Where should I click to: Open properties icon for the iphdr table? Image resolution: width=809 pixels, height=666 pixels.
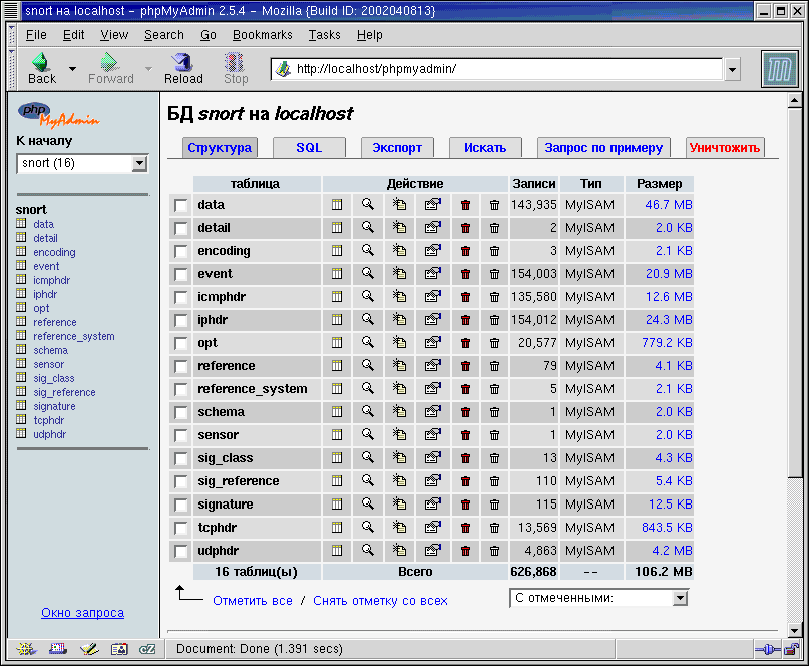coord(432,320)
